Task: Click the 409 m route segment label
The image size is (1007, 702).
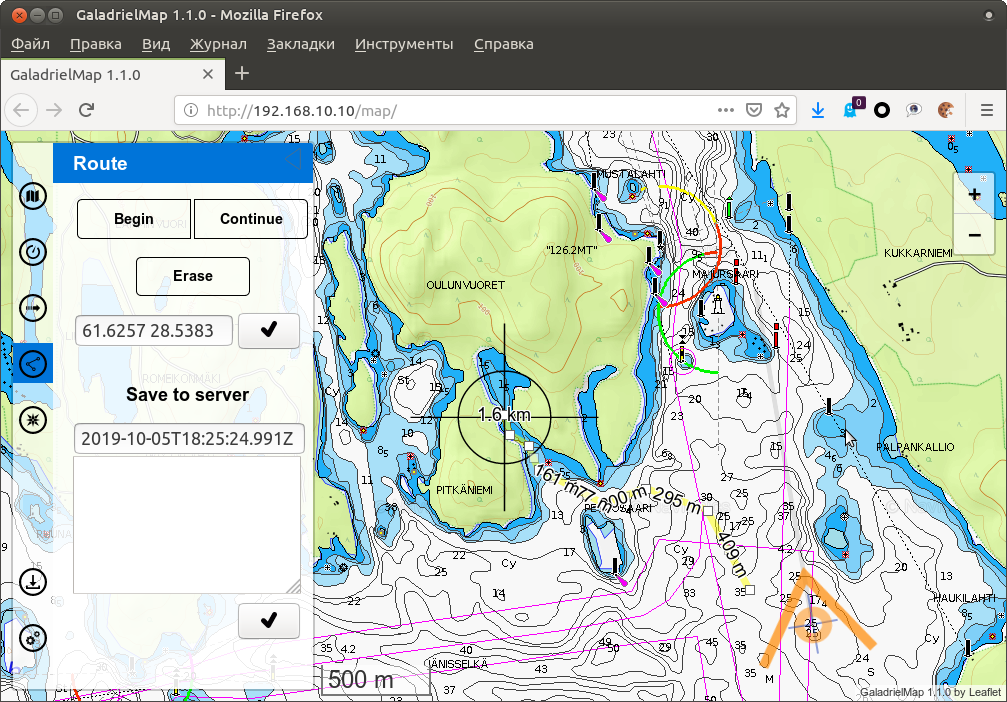Action: click(x=732, y=554)
